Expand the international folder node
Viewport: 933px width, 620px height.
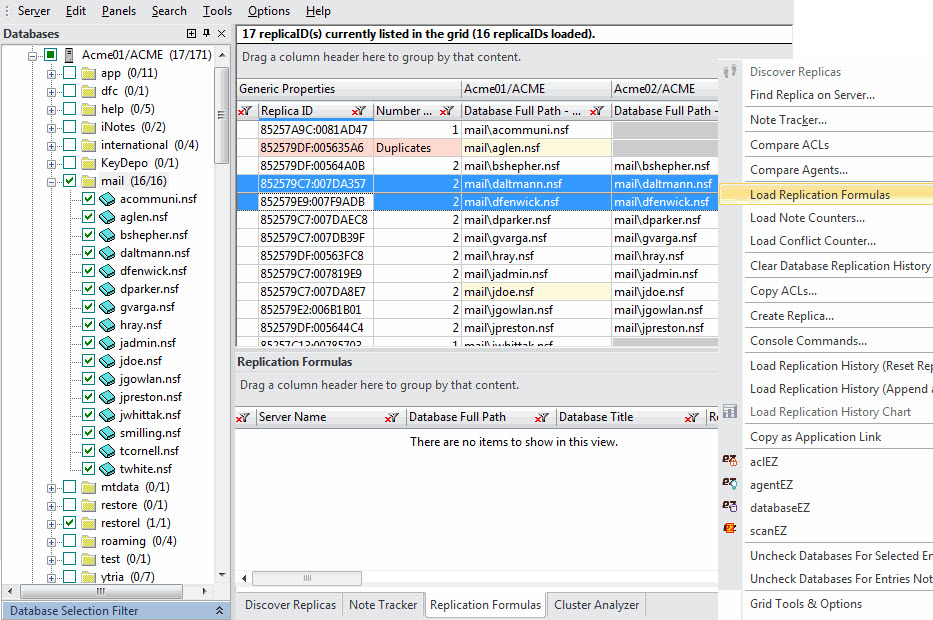[49, 145]
